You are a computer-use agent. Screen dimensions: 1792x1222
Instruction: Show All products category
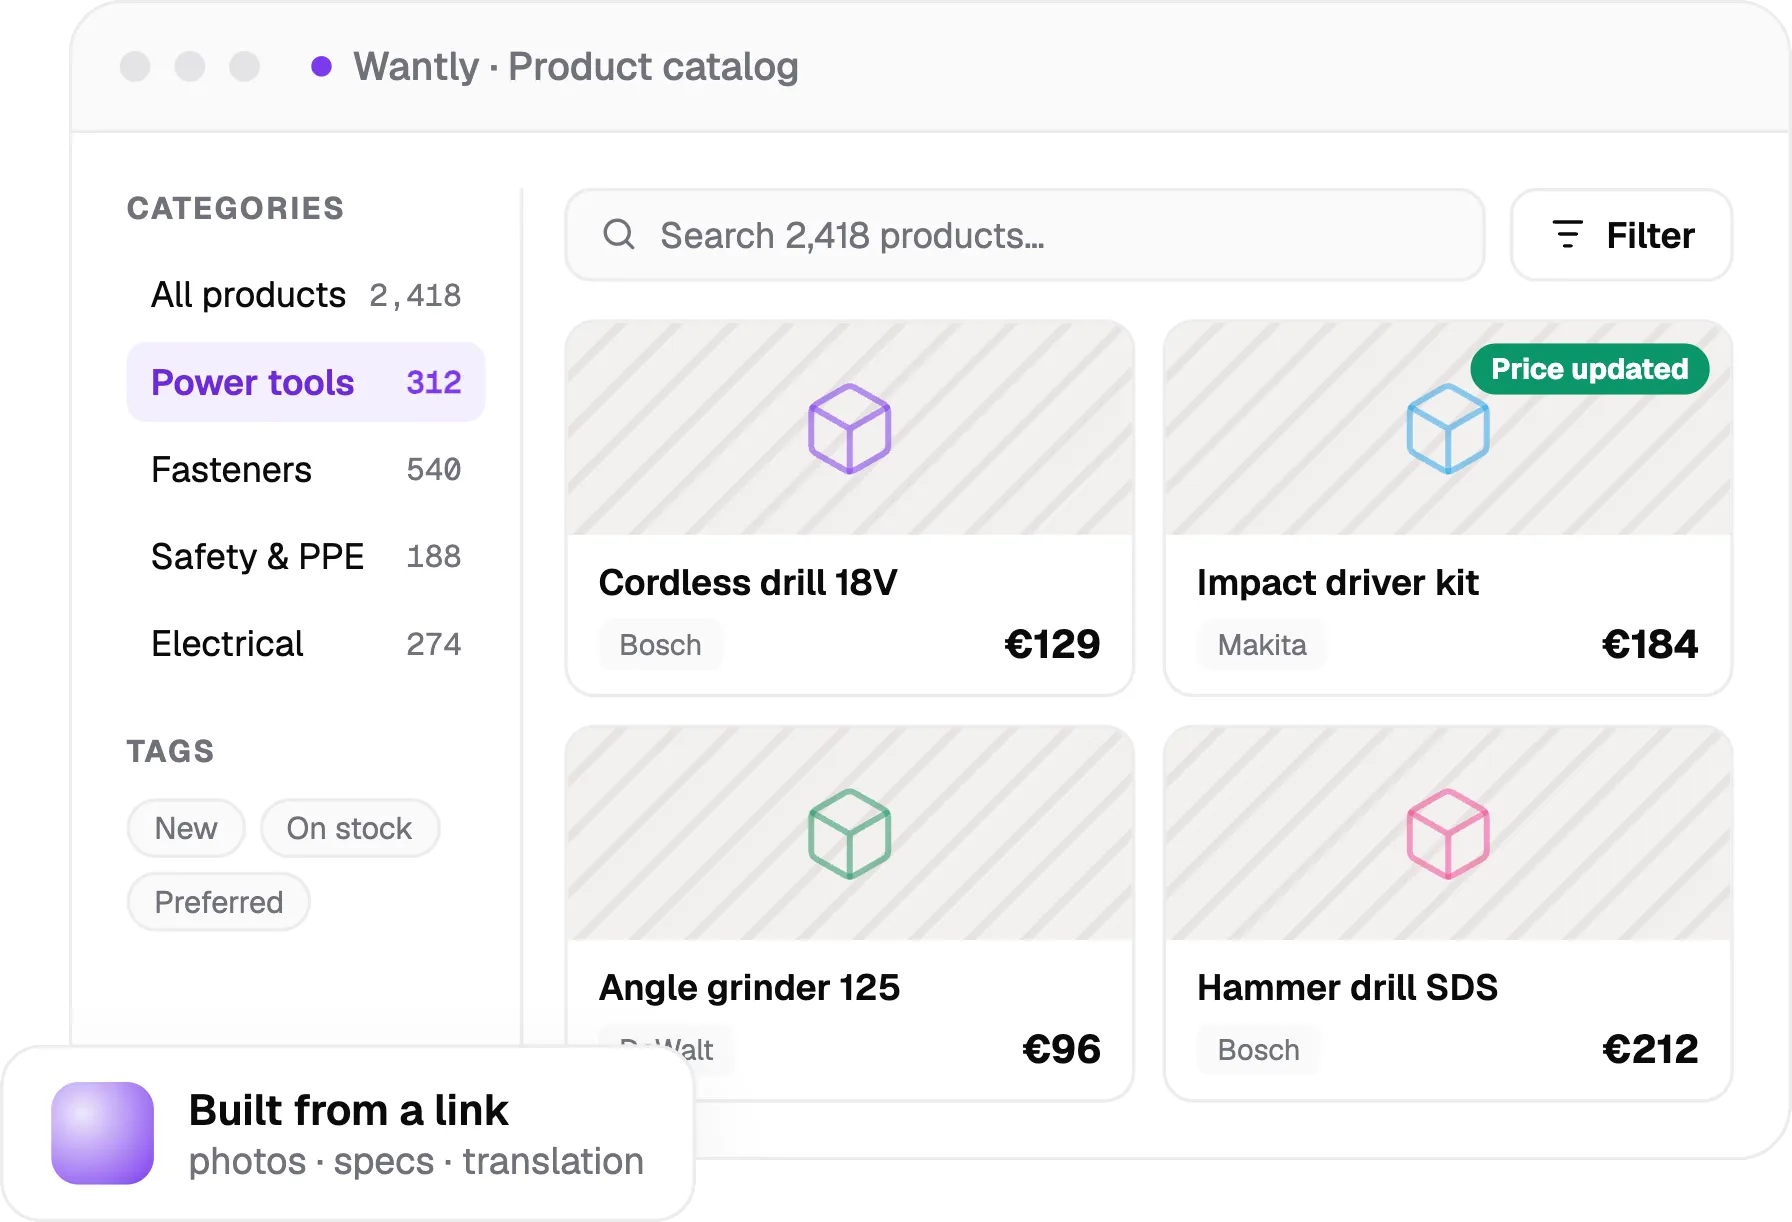pyautogui.click(x=306, y=295)
